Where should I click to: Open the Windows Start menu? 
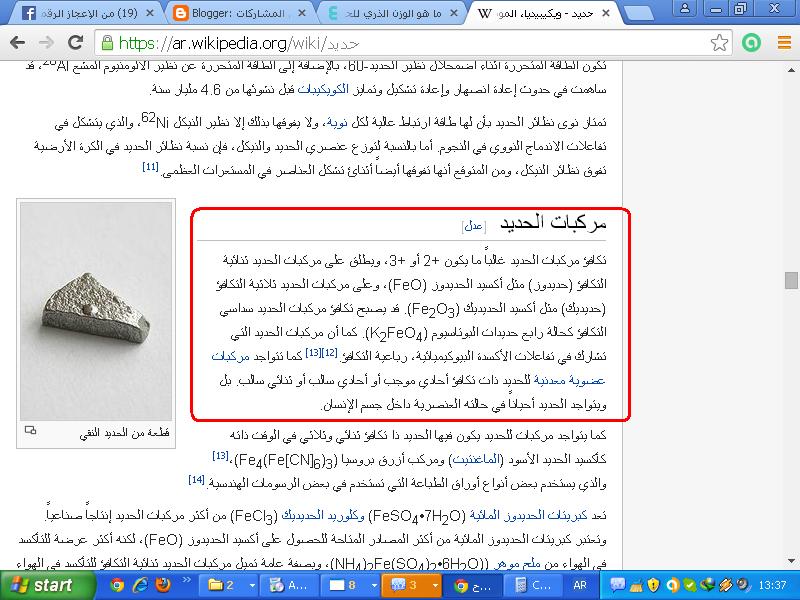click(x=47, y=585)
